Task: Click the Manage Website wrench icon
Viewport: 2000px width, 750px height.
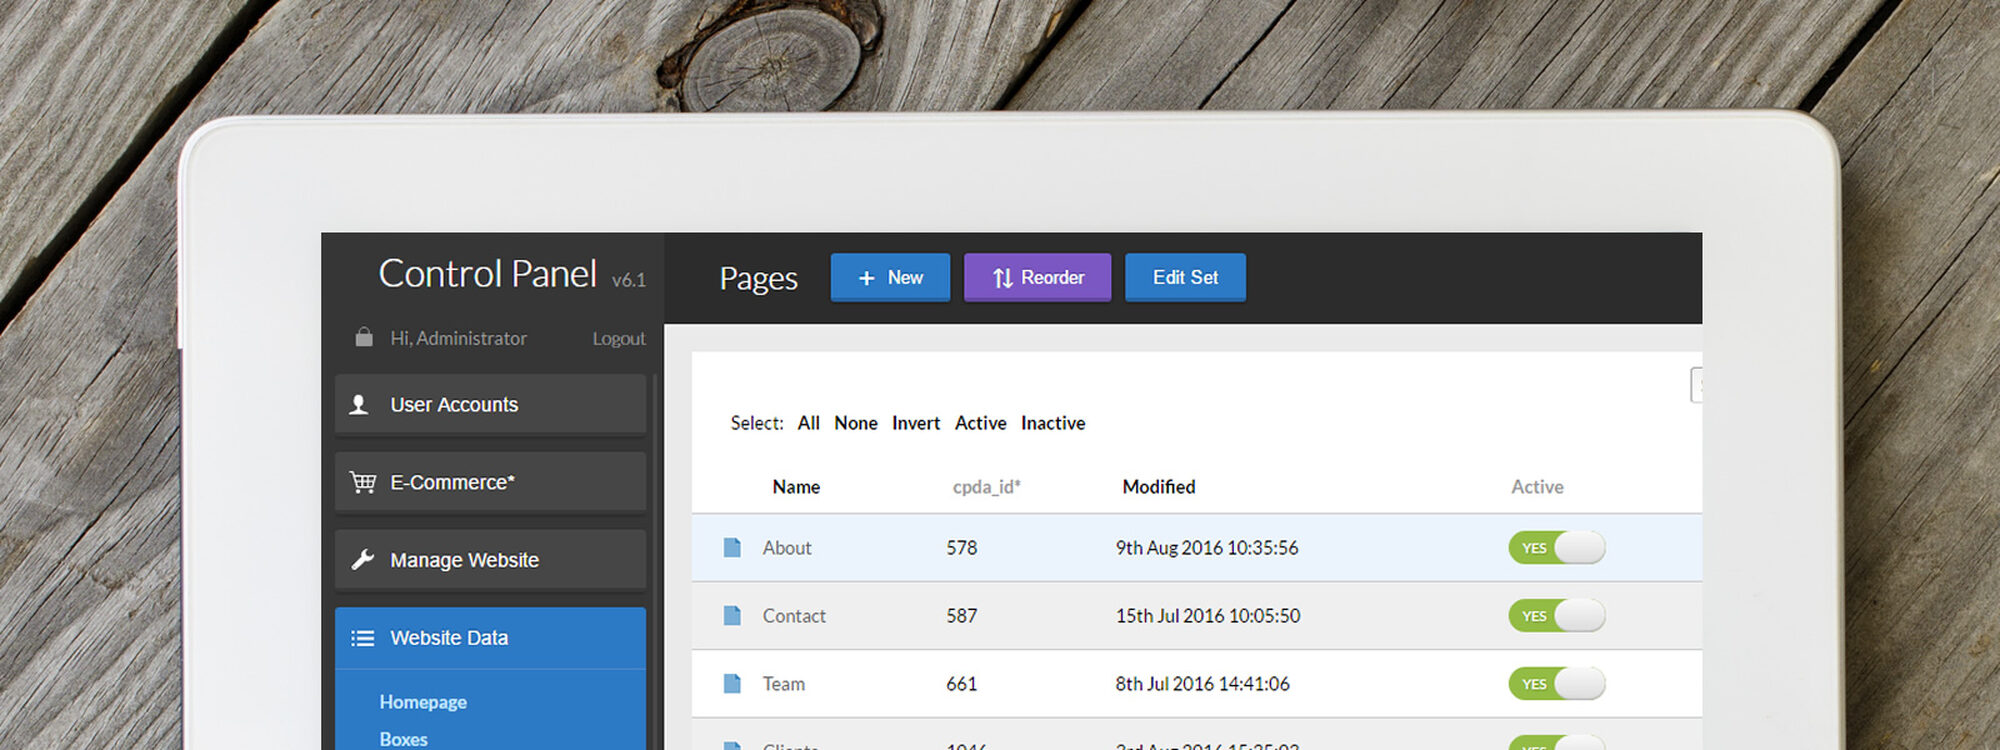Action: tap(362, 560)
